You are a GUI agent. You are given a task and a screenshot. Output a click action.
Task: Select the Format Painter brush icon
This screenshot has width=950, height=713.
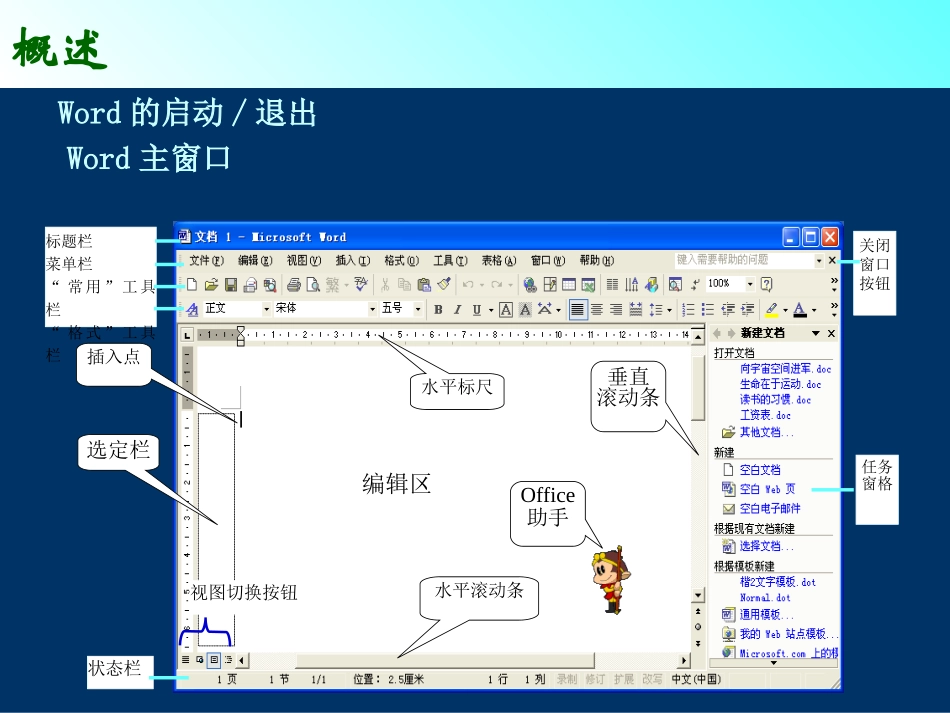click(x=444, y=284)
